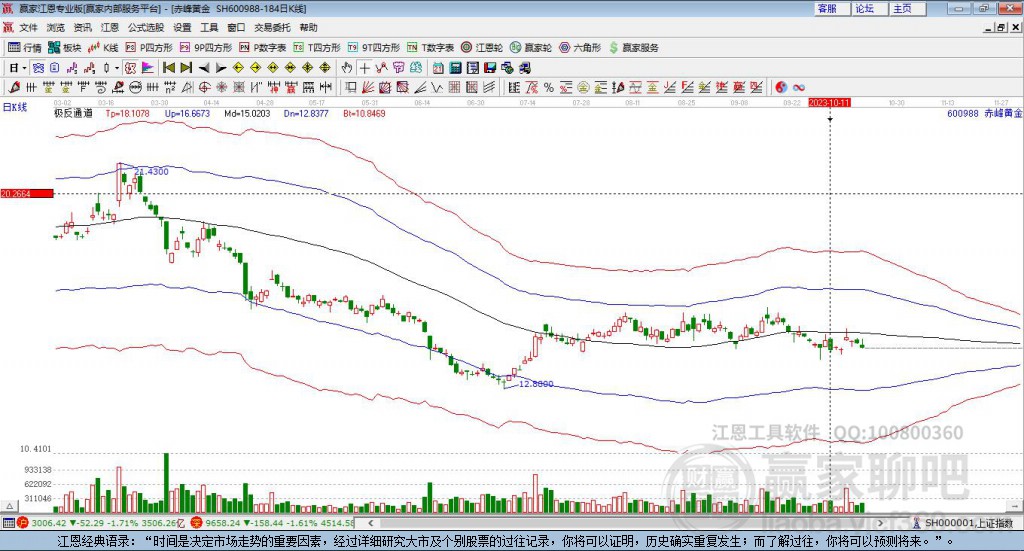Click the Tp=18.1078 indicator value
Screen dimensions: 1024x551
(127, 114)
